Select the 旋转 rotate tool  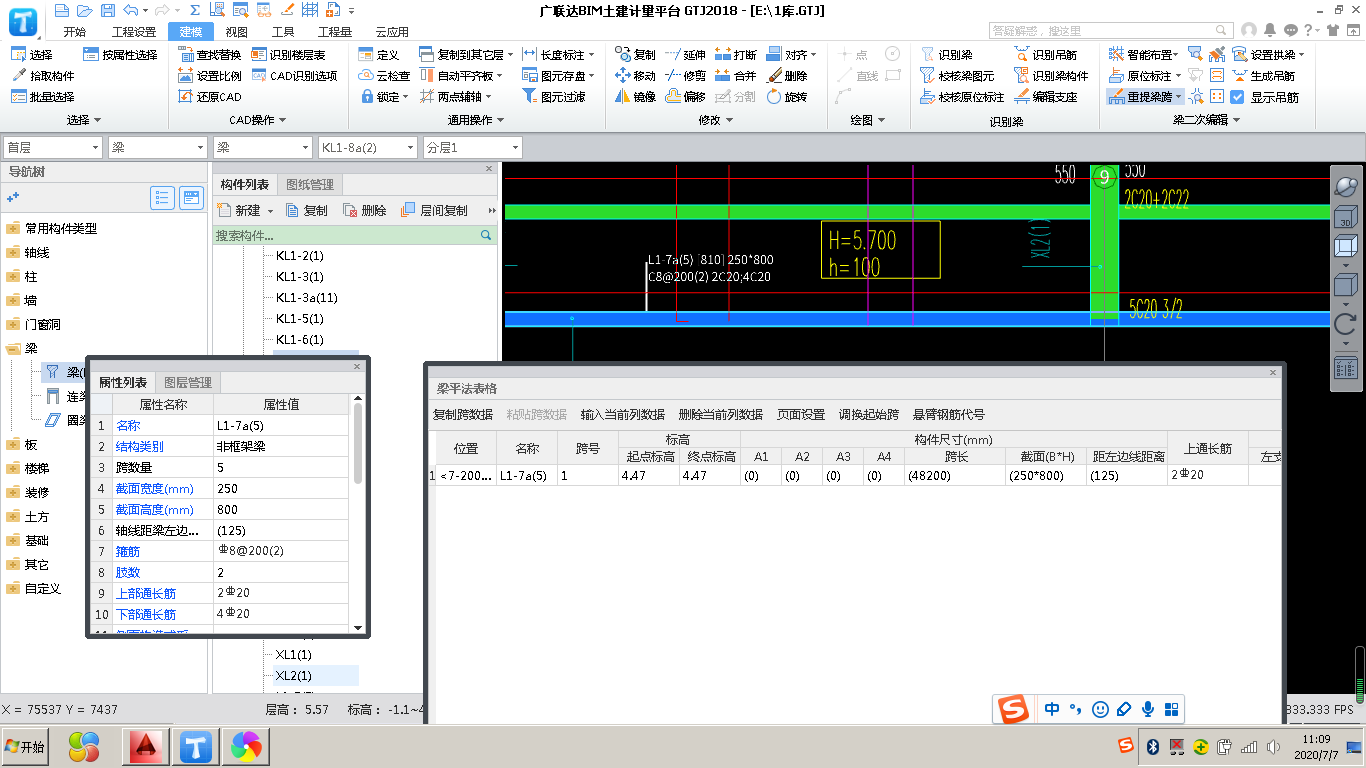click(x=787, y=97)
